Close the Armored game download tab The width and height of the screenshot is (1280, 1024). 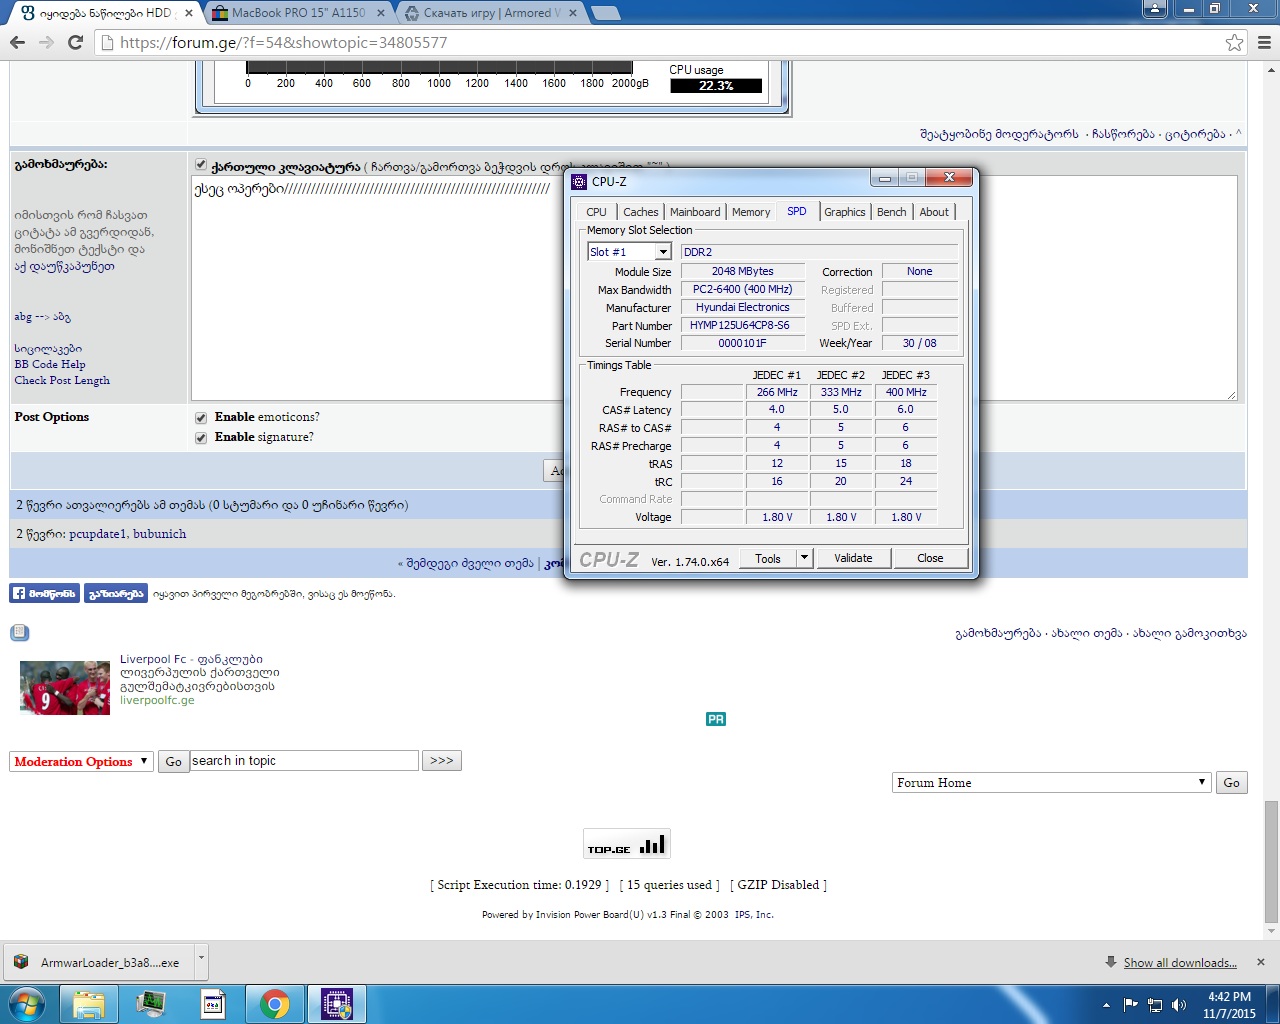573,13
